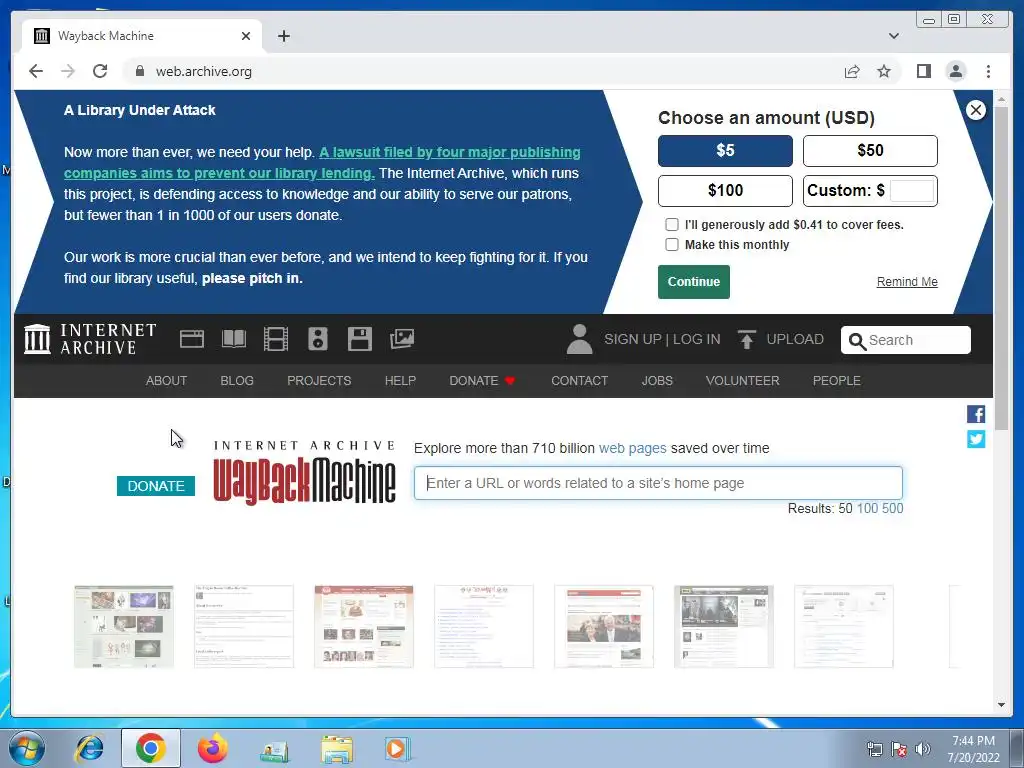Close the donation banner
The image size is (1024, 768).
(x=976, y=110)
